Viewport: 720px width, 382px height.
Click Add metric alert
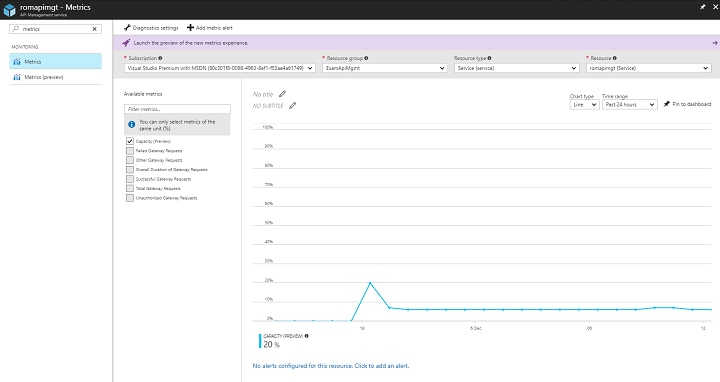click(210, 28)
